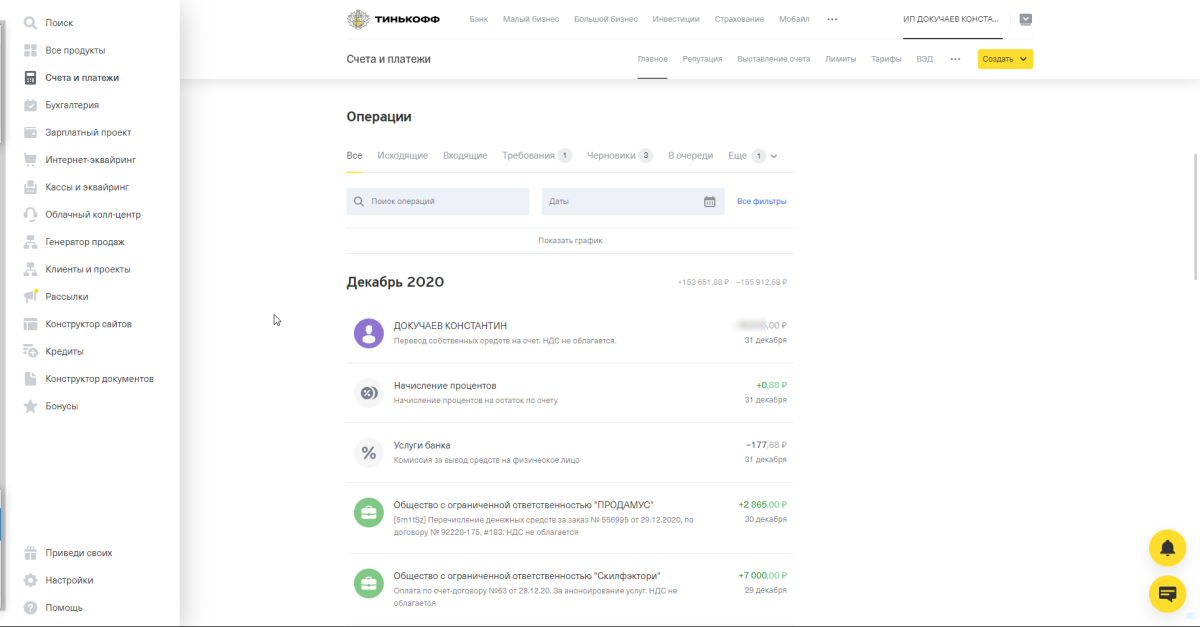Expand the Еще operations tab dropdown
Screen dimensions: 1200x627
pos(753,156)
